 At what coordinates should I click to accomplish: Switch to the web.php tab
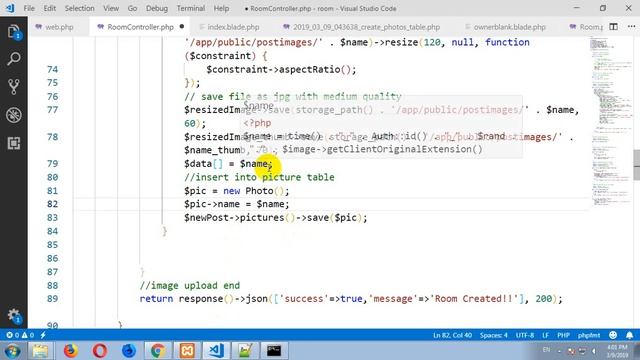[59, 27]
